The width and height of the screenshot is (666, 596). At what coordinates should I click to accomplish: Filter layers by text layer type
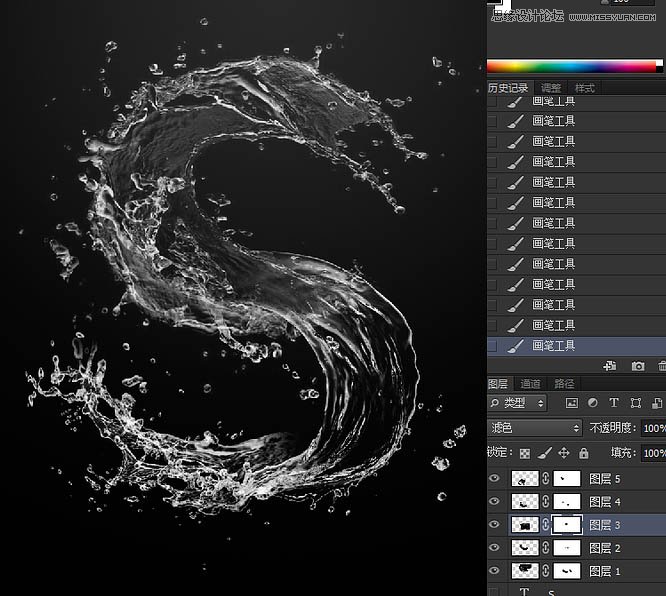(x=614, y=403)
